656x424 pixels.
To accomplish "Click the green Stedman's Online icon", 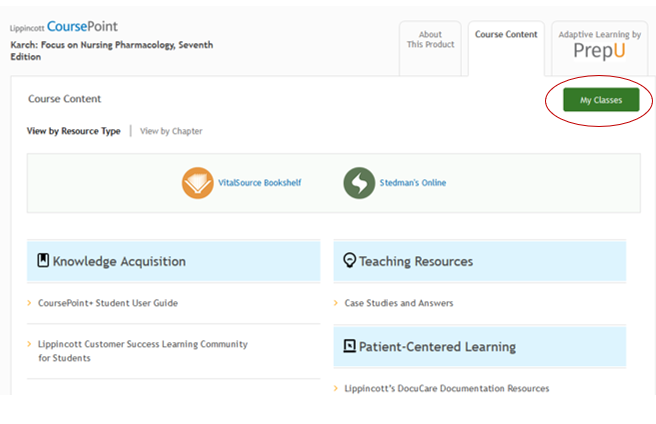I will (359, 183).
